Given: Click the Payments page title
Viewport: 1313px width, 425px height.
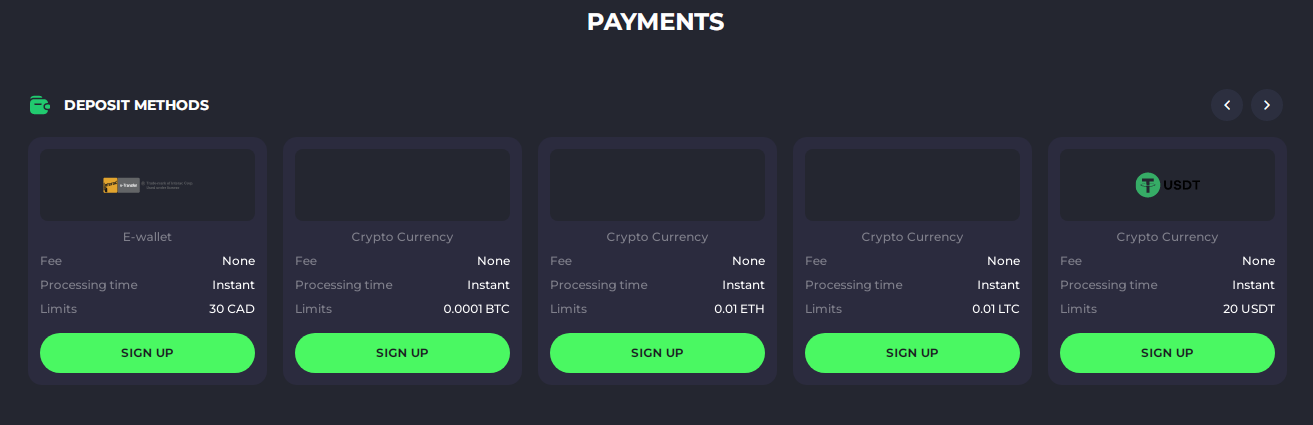Looking at the screenshot, I should [x=656, y=22].
